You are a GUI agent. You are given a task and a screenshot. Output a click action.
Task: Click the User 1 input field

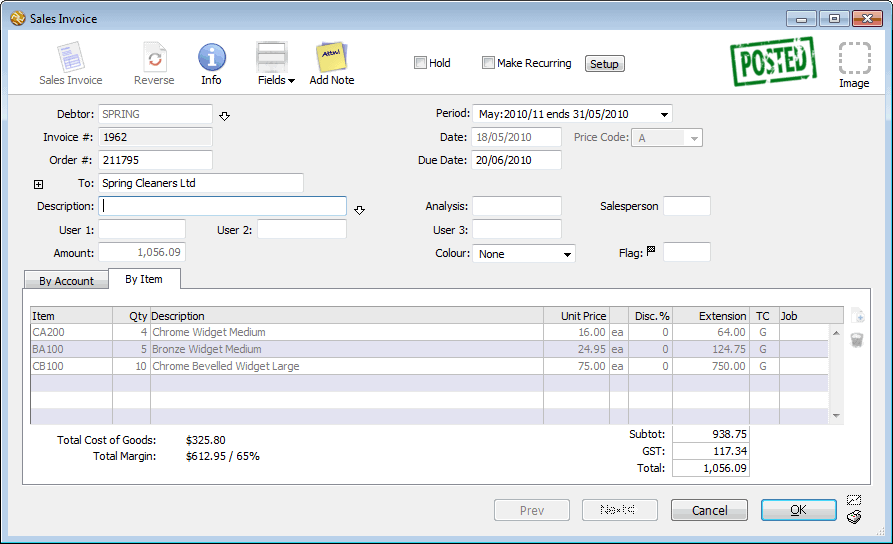tap(142, 229)
